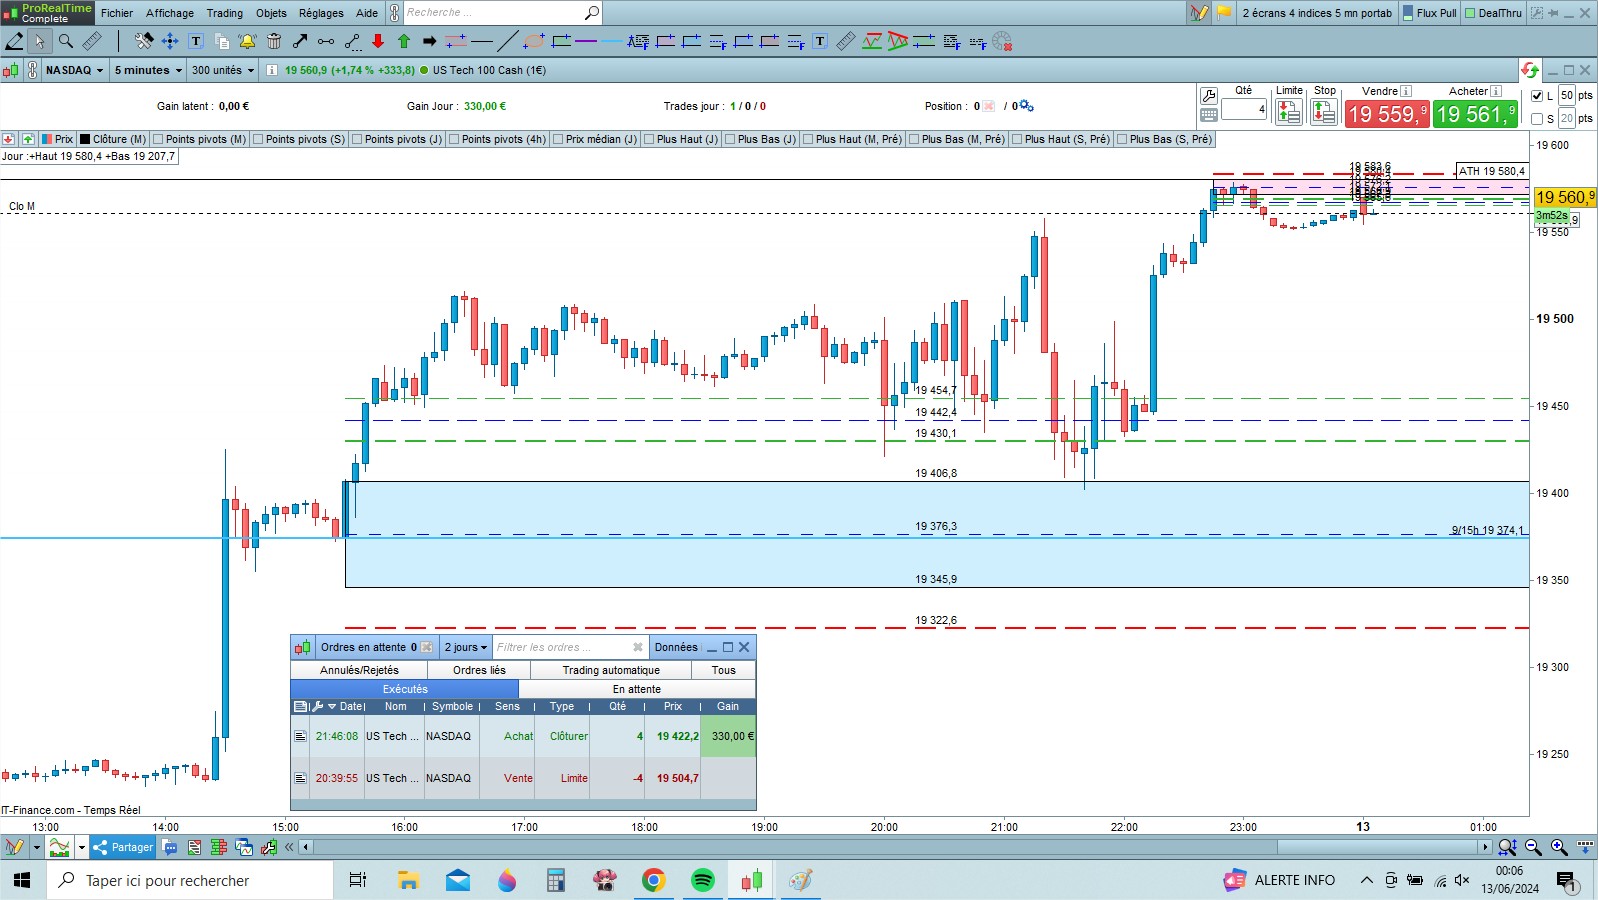
Task: Check the S 20 pts stop checkbox
Action: coord(1538,119)
